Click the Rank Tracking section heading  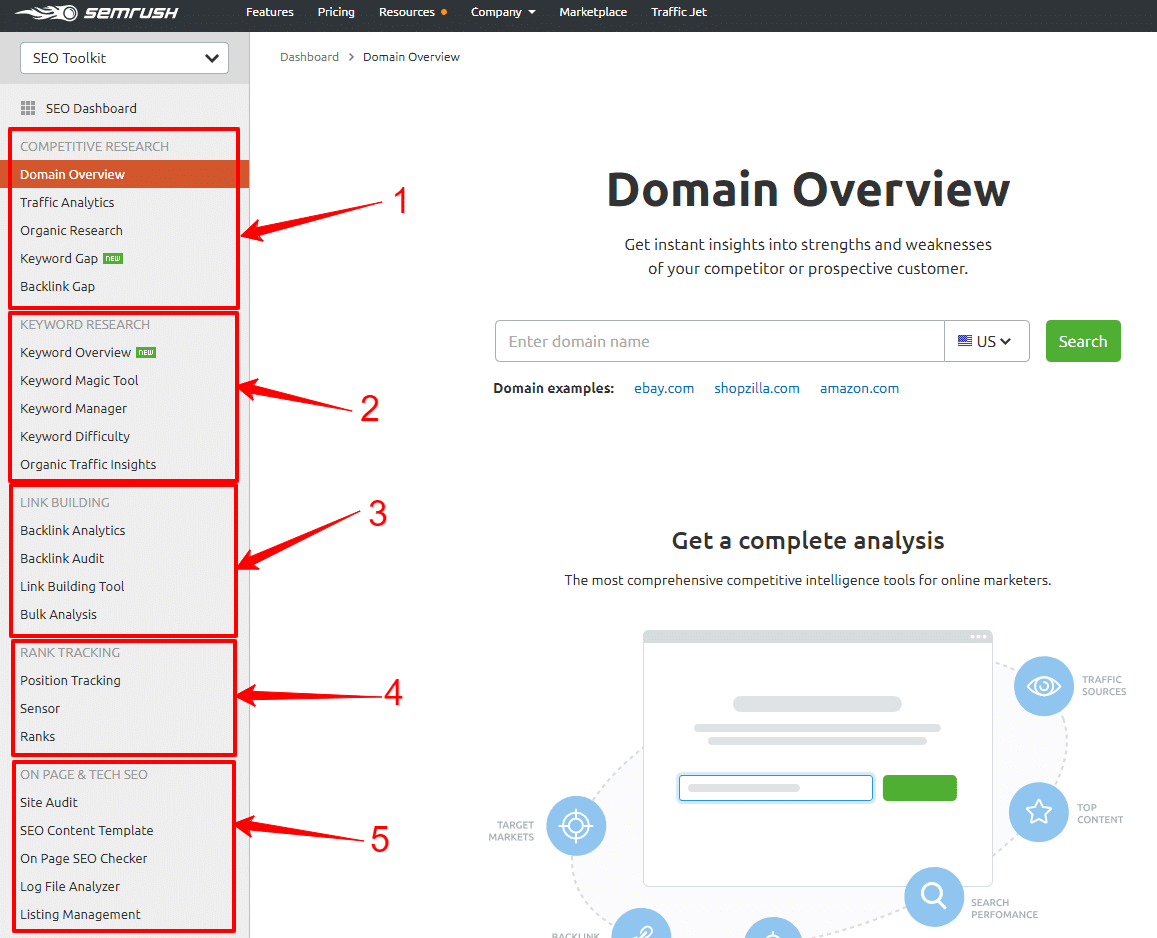tap(70, 652)
